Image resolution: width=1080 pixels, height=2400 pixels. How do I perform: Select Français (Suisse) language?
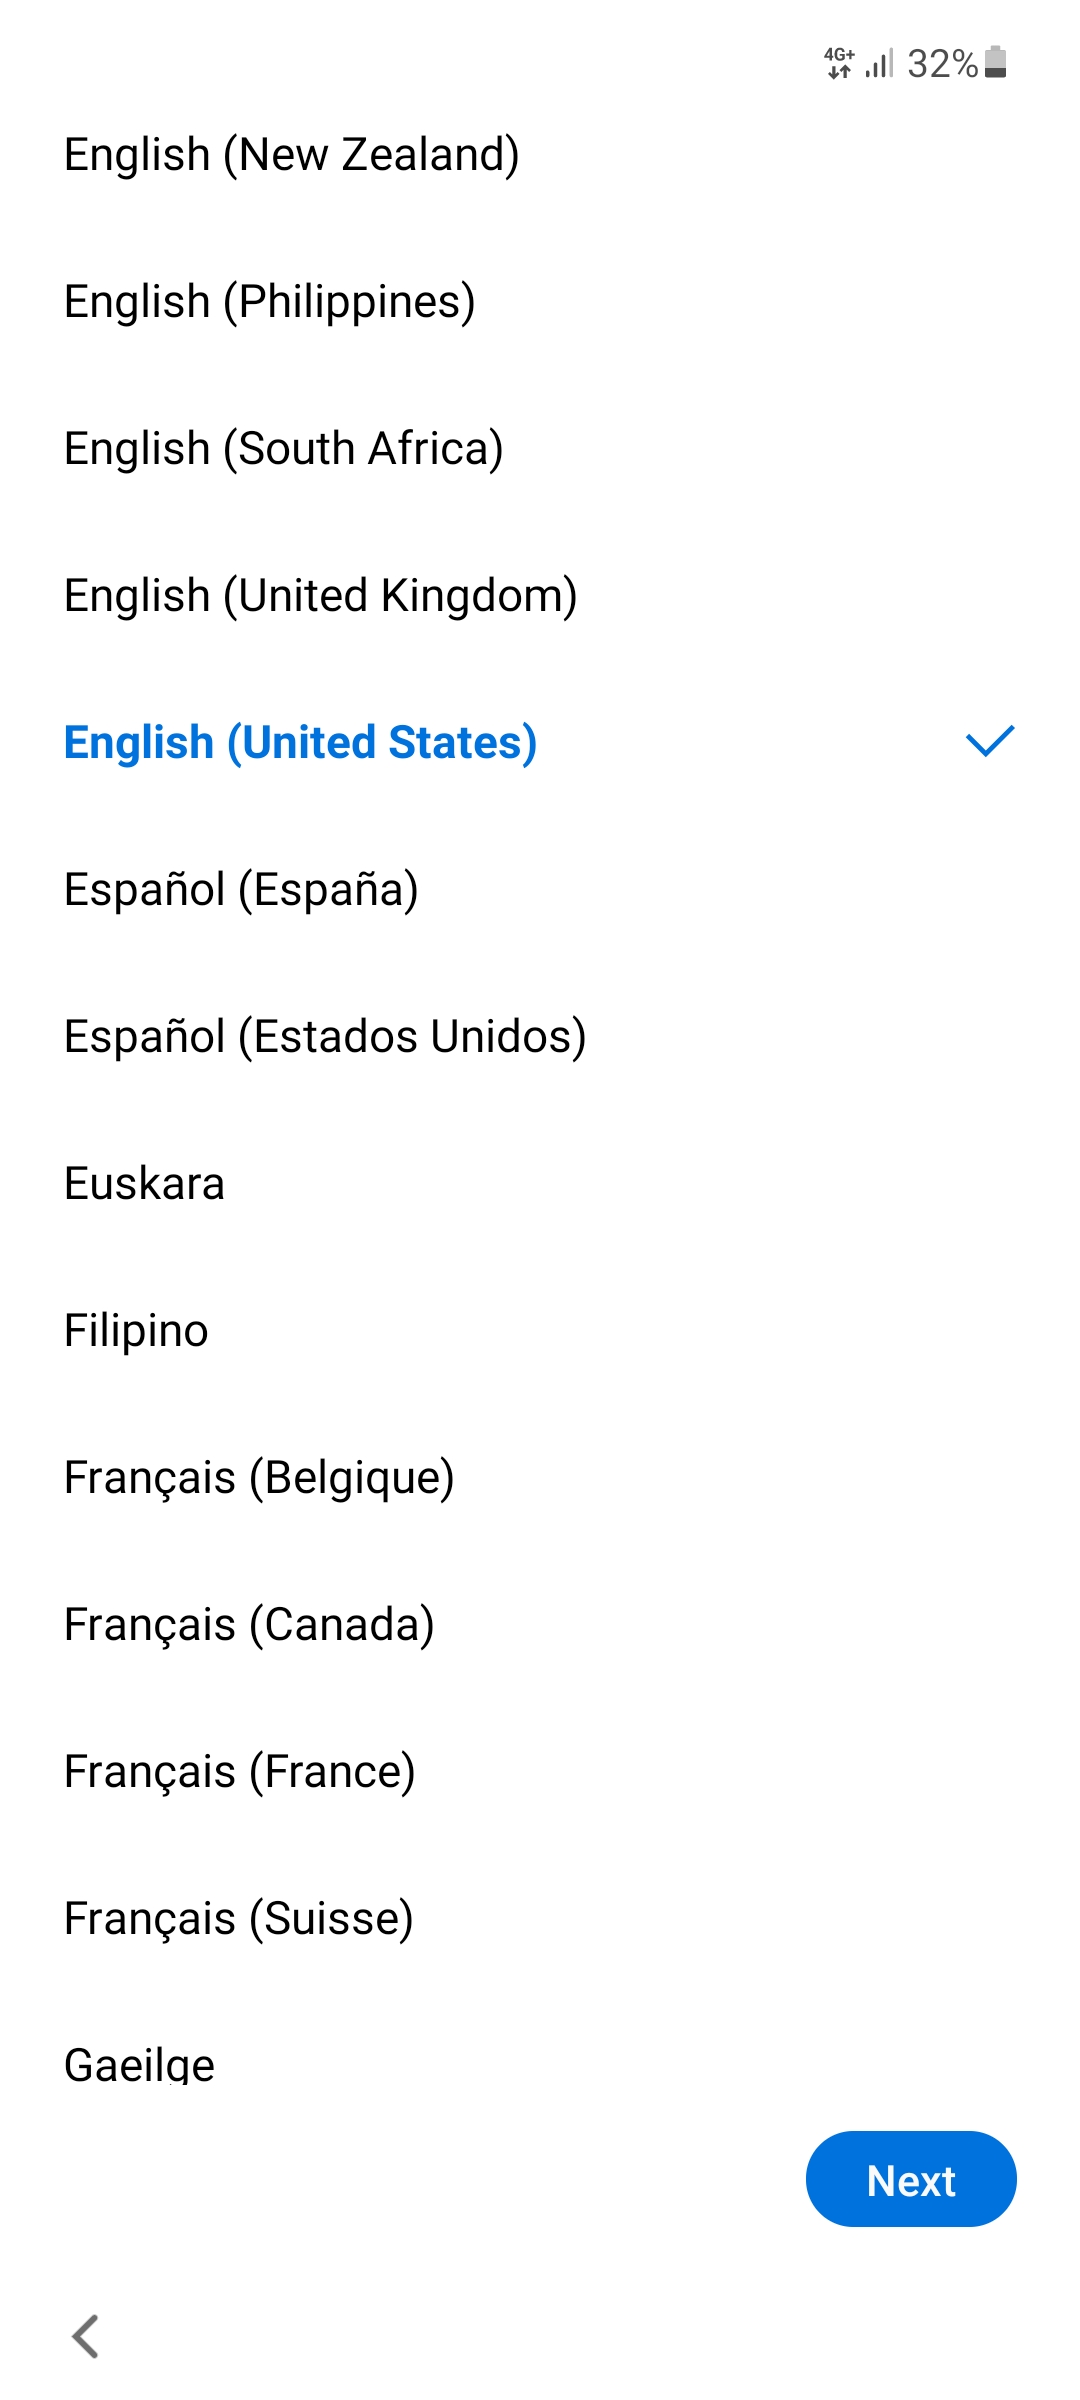point(540,1919)
